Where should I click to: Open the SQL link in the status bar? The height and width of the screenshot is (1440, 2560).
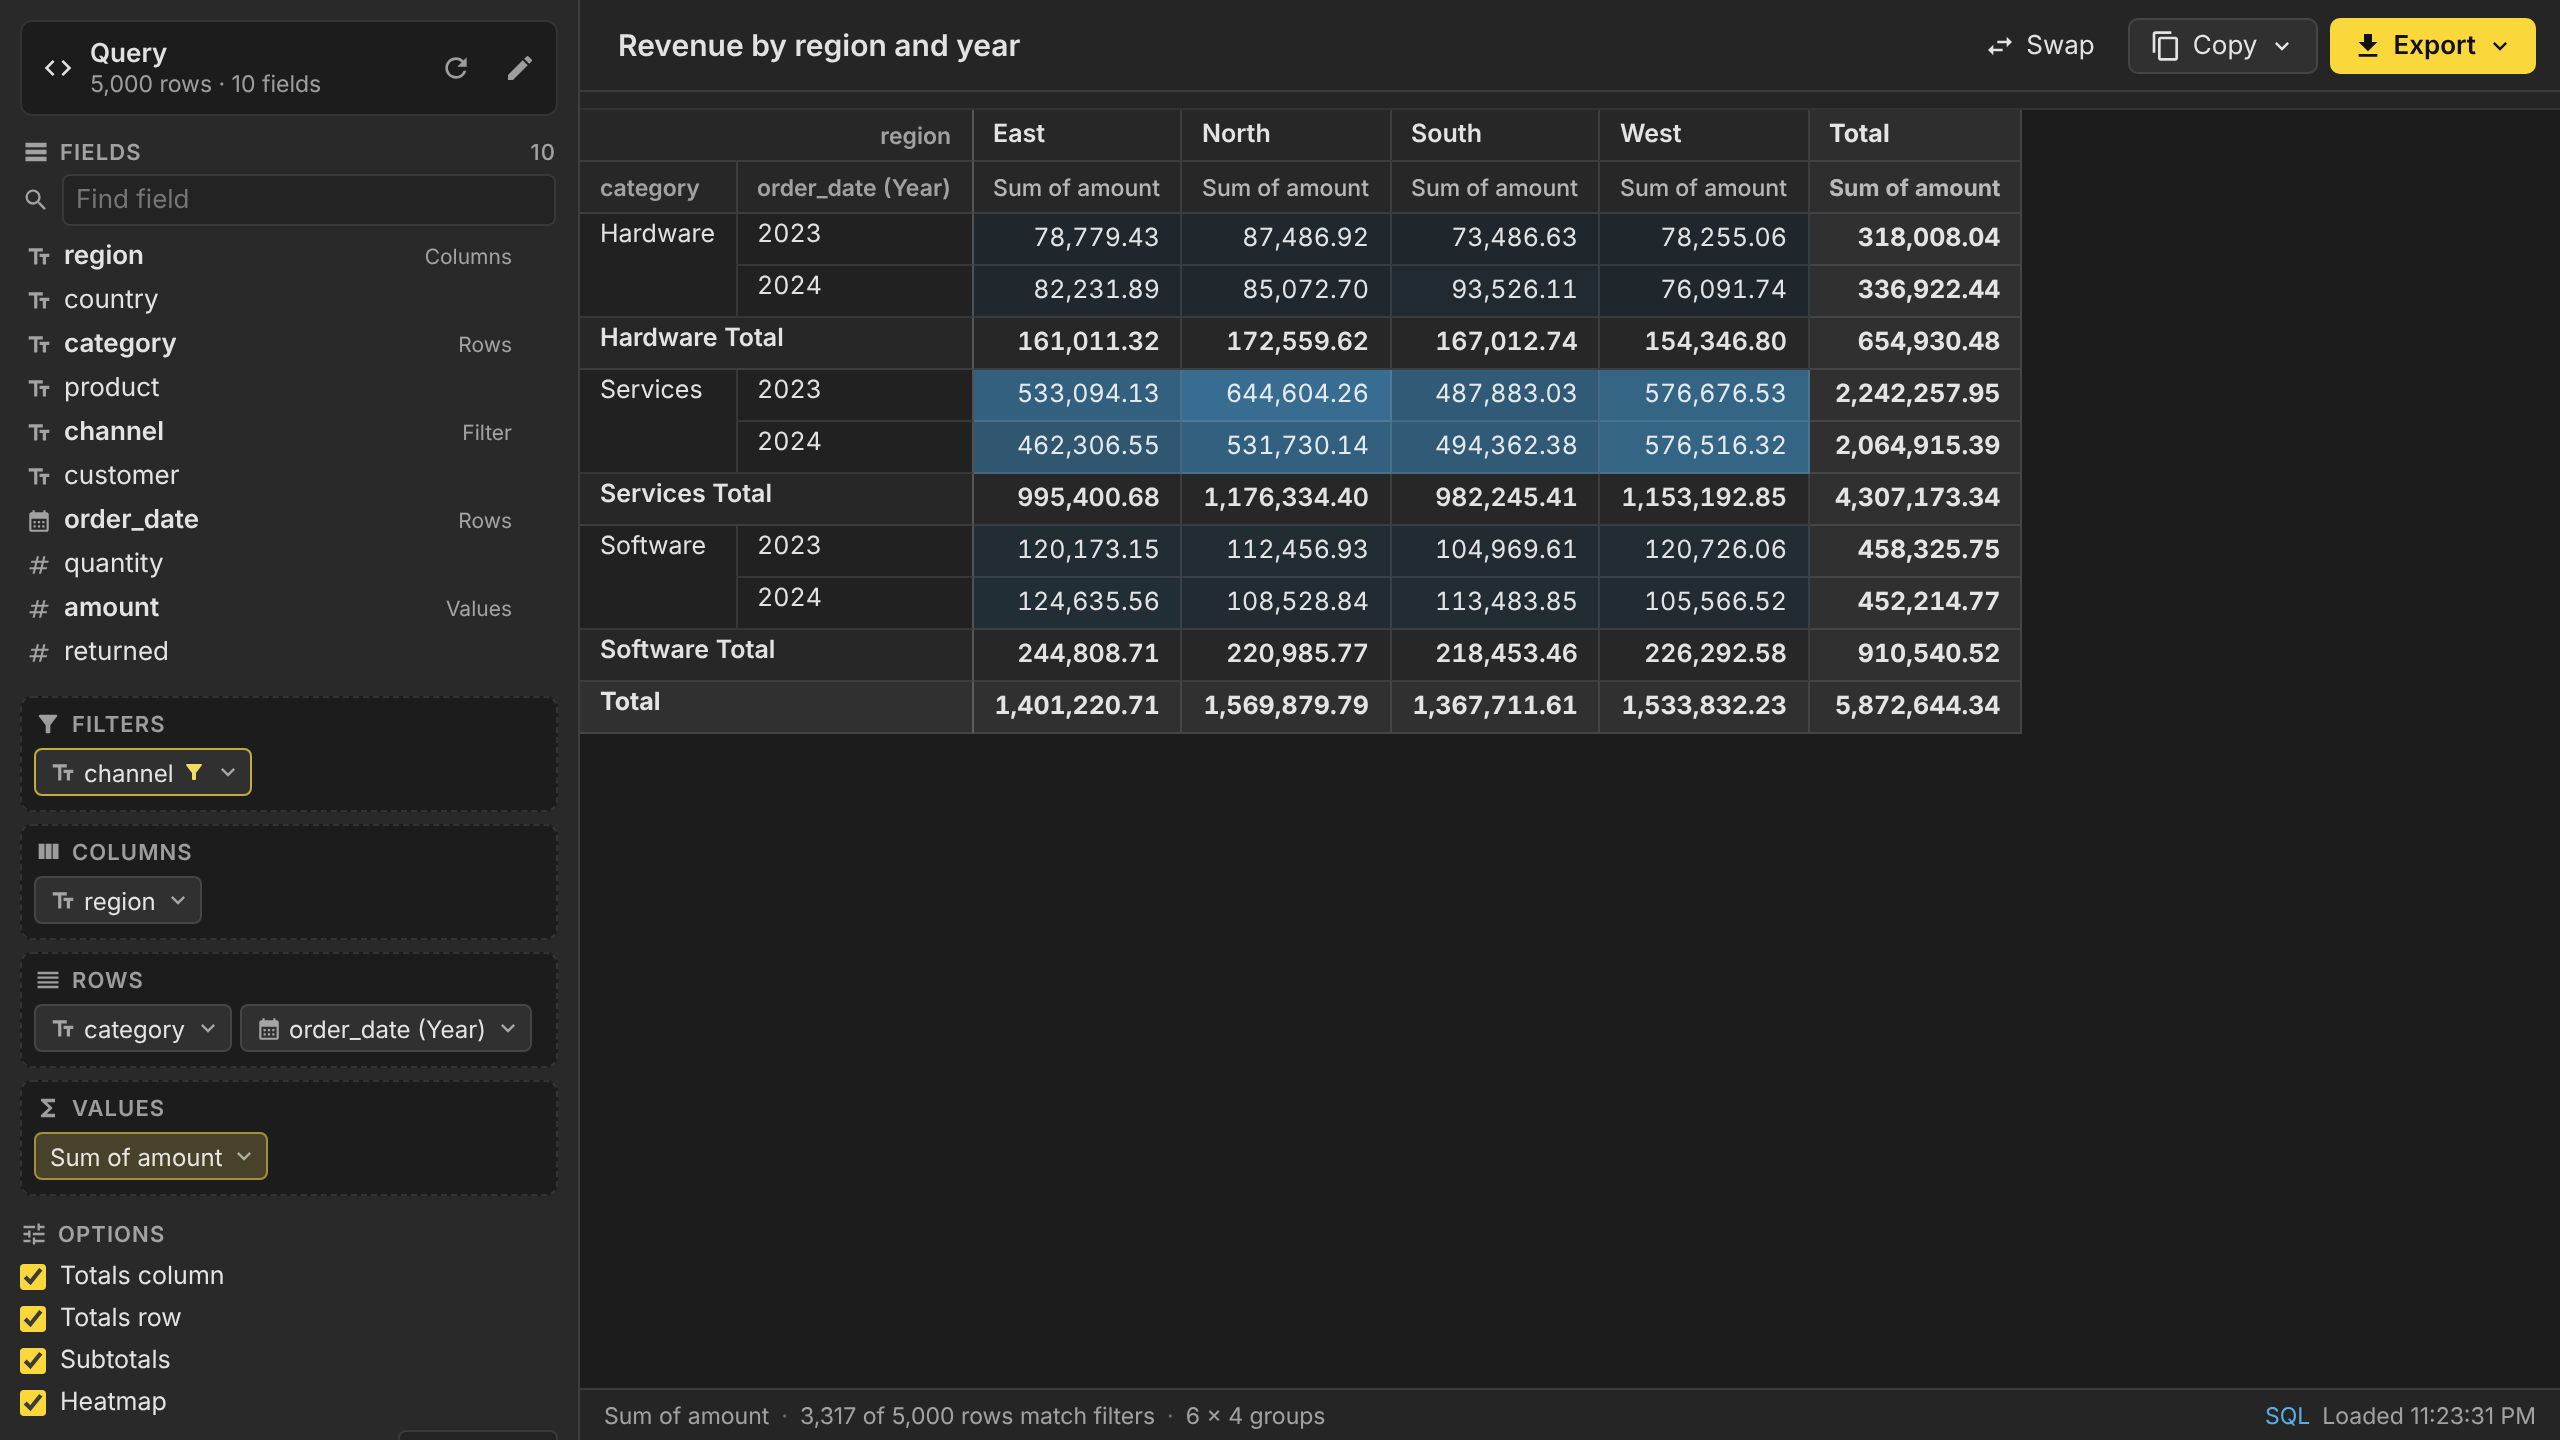click(x=2286, y=1415)
